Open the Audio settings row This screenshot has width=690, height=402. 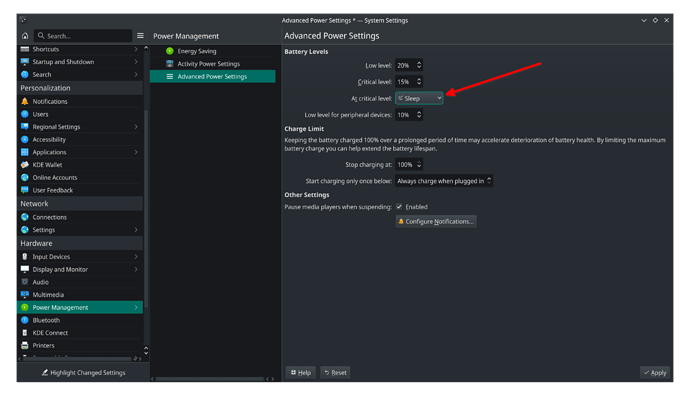pyautogui.click(x=80, y=282)
